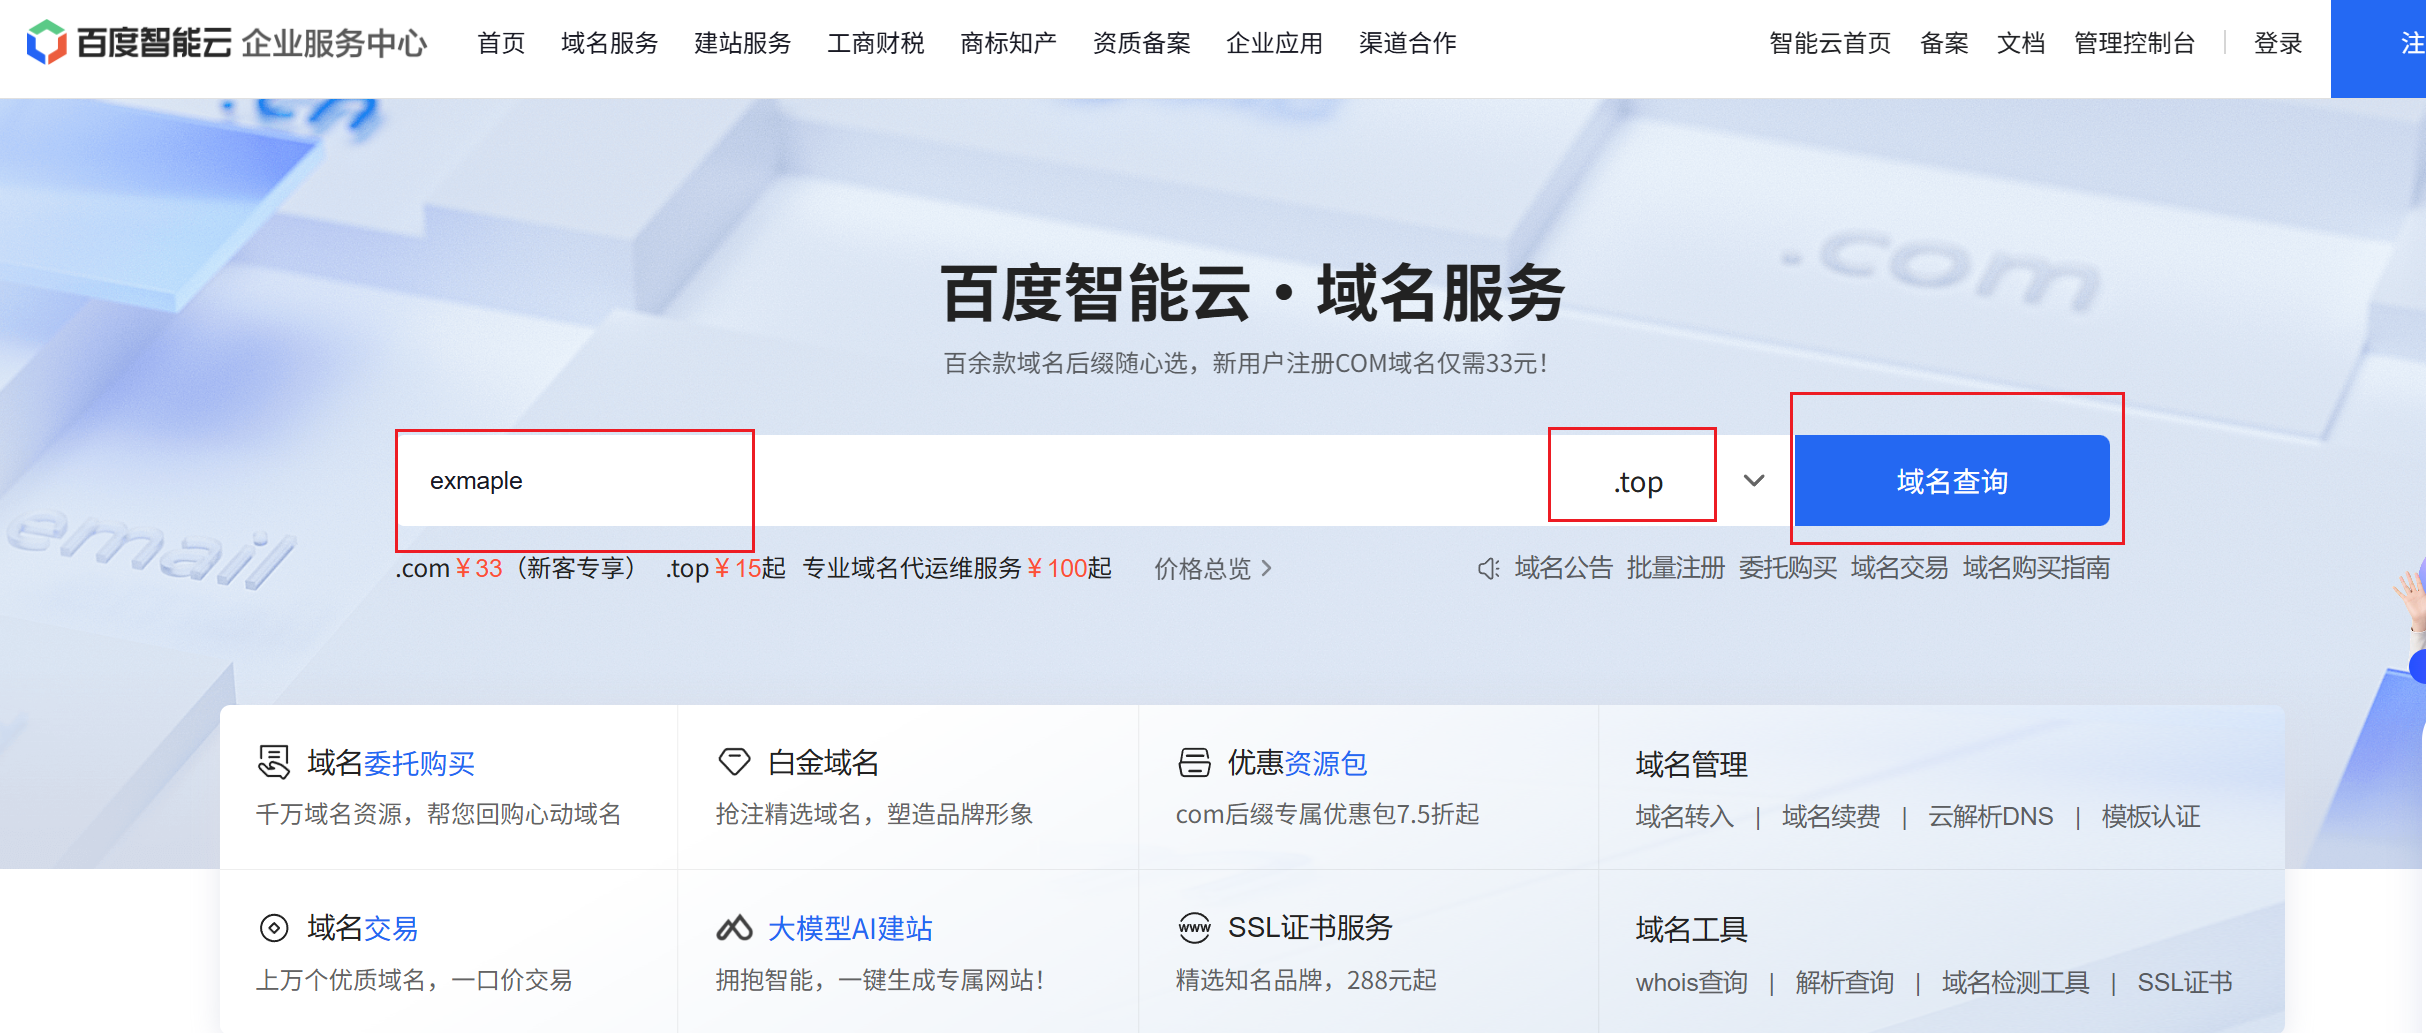Click the 域名查询 search button
This screenshot has height=1033, width=2426.
point(1952,481)
